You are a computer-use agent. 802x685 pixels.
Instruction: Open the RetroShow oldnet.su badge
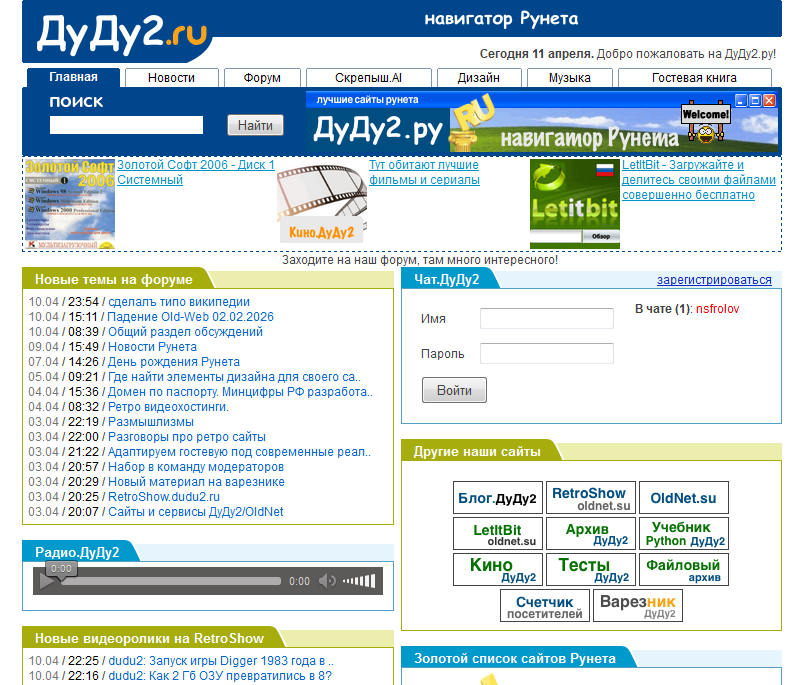tap(589, 498)
